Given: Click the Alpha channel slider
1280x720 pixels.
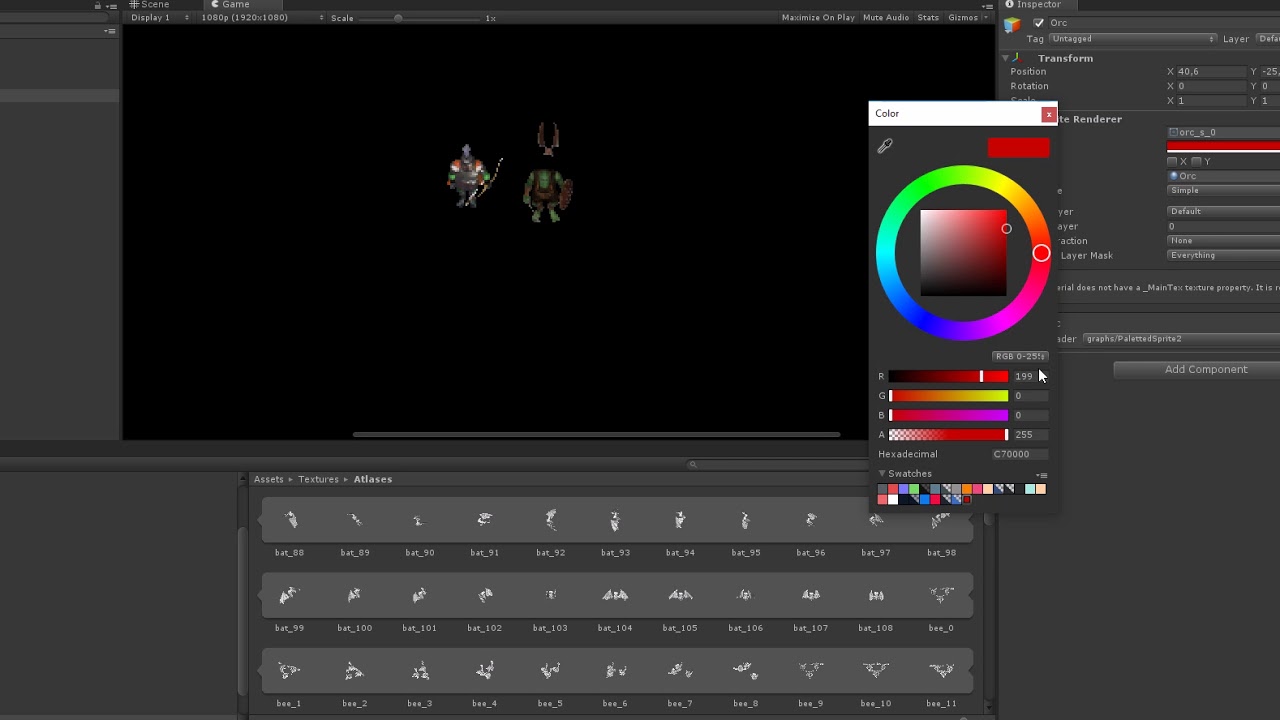Looking at the screenshot, I should (948, 435).
